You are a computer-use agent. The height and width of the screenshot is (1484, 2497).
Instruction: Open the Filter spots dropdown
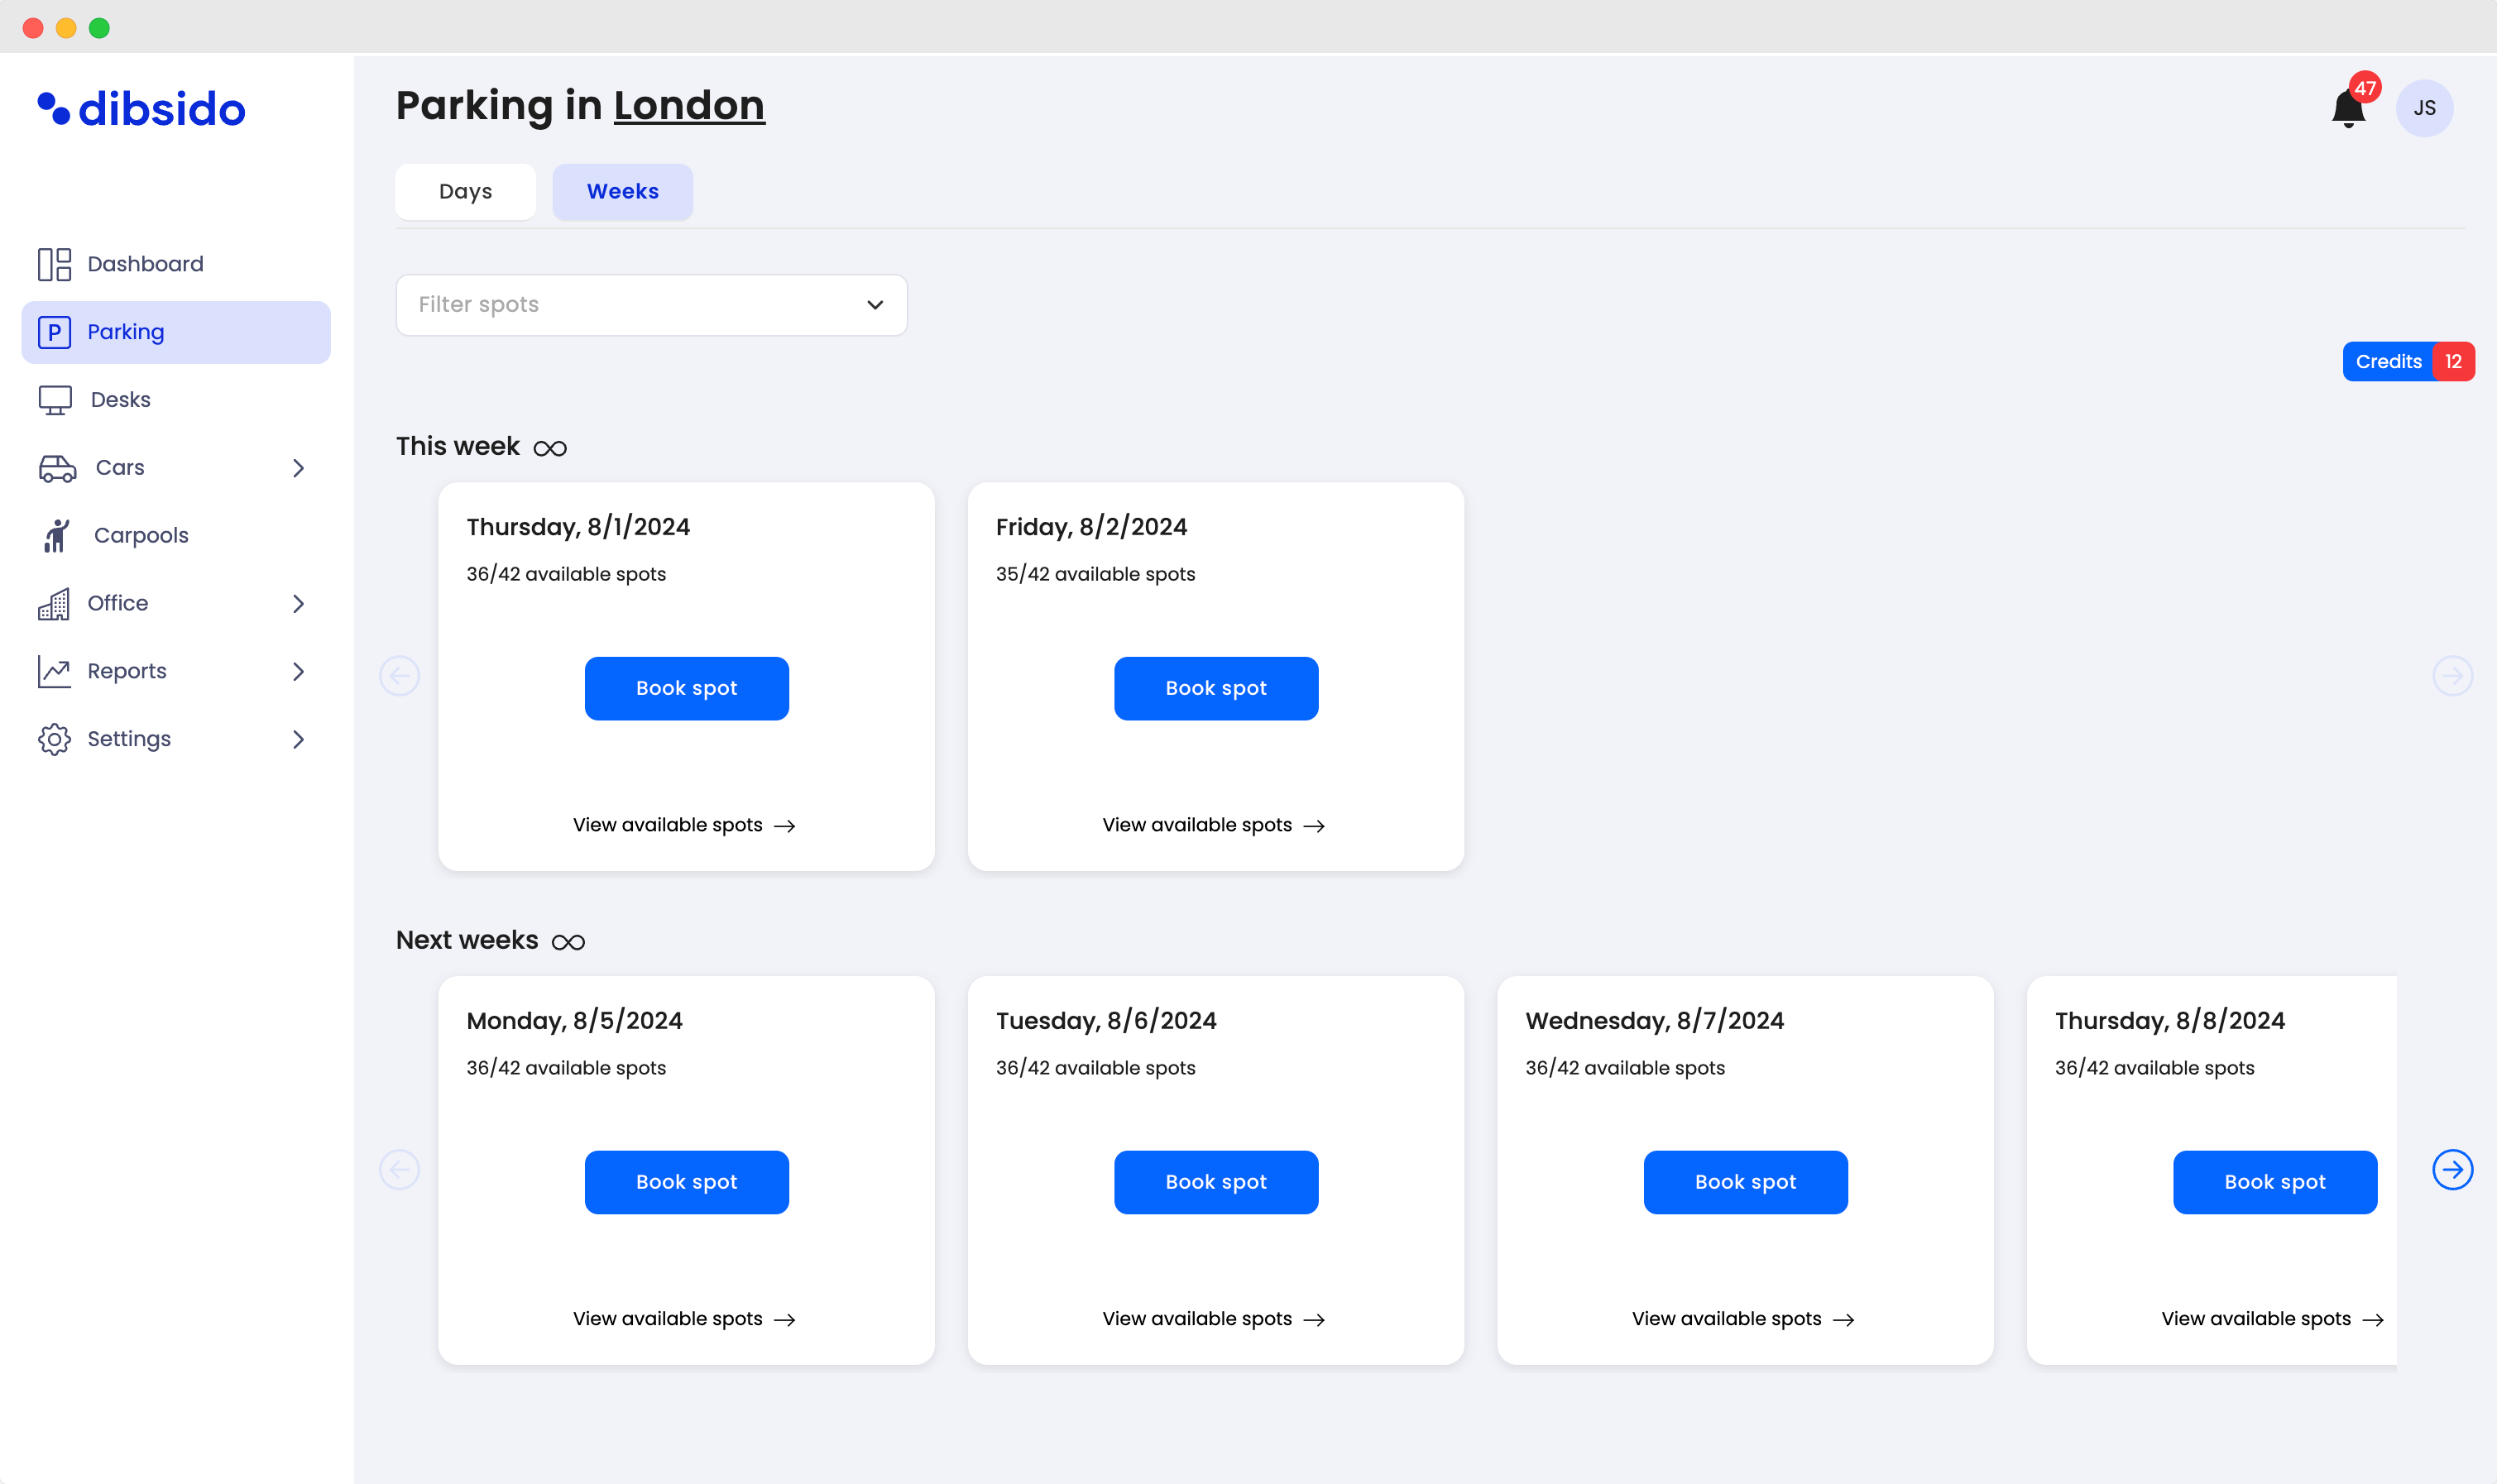point(651,305)
